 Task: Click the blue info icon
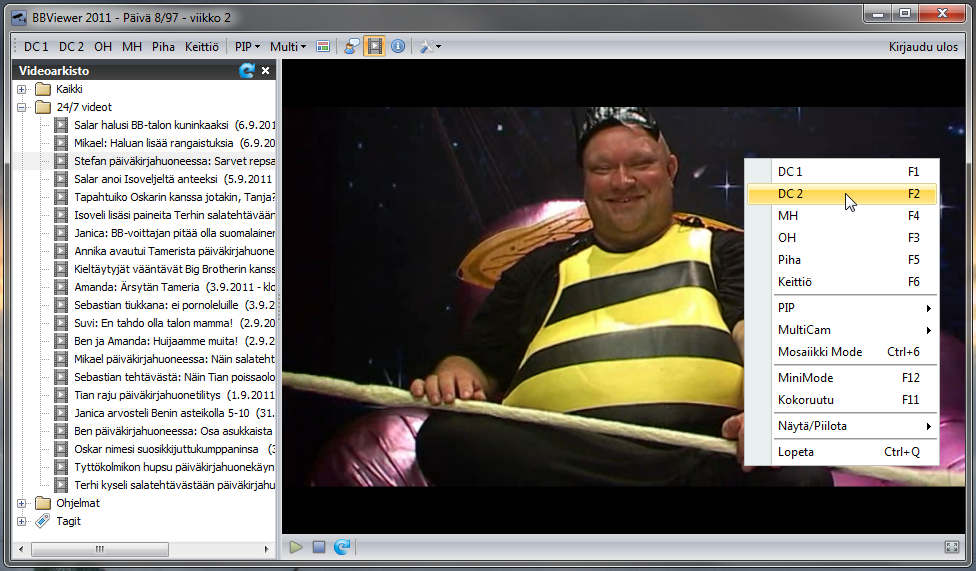click(398, 46)
